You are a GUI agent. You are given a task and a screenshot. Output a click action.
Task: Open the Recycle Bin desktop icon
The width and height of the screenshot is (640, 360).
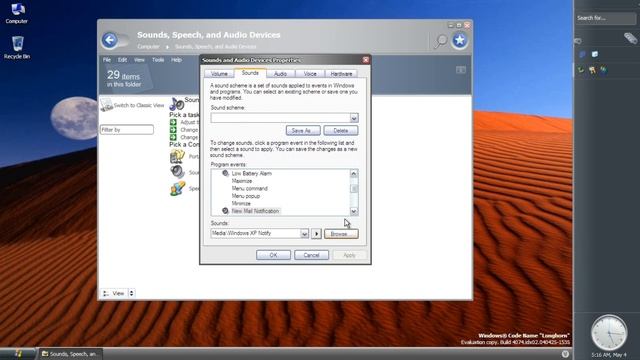[17, 47]
